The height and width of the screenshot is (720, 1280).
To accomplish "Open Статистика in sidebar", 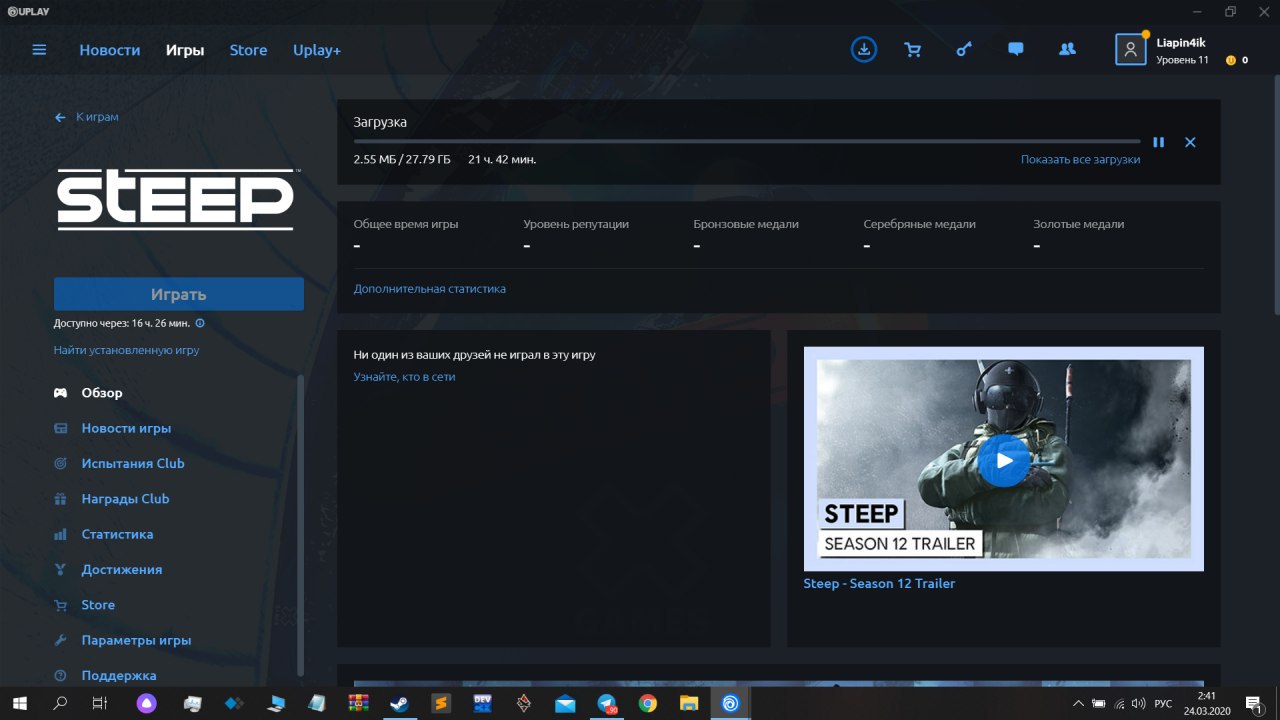I will click(x=117, y=534).
